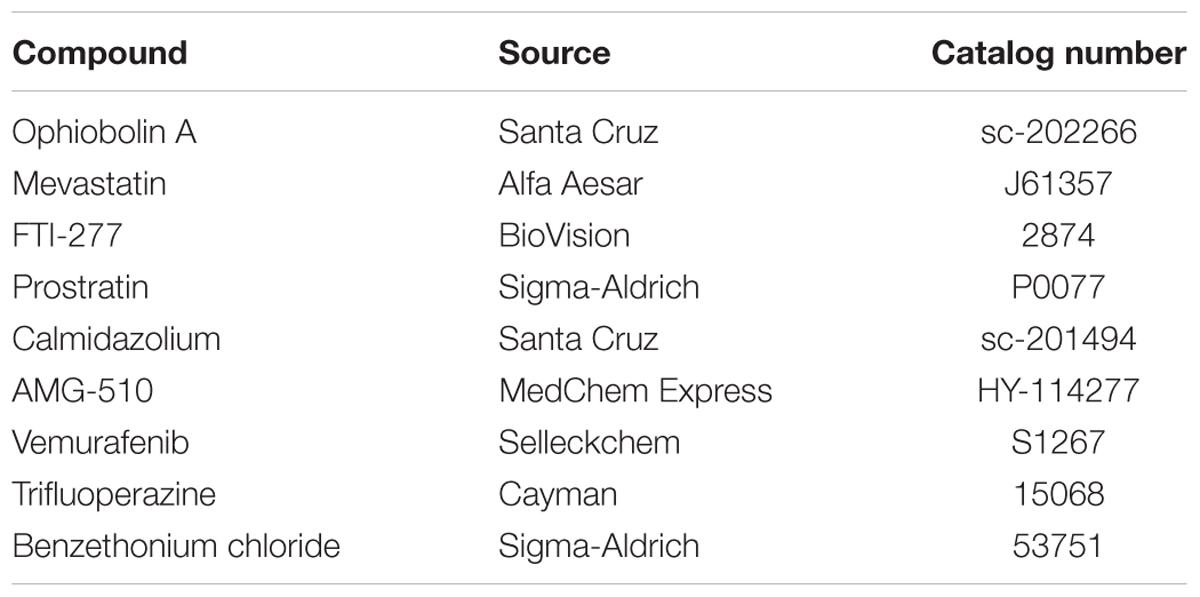Select the AMG-510 compound cell
Image resolution: width=1200 pixels, height=597 pixels.
click(83, 391)
